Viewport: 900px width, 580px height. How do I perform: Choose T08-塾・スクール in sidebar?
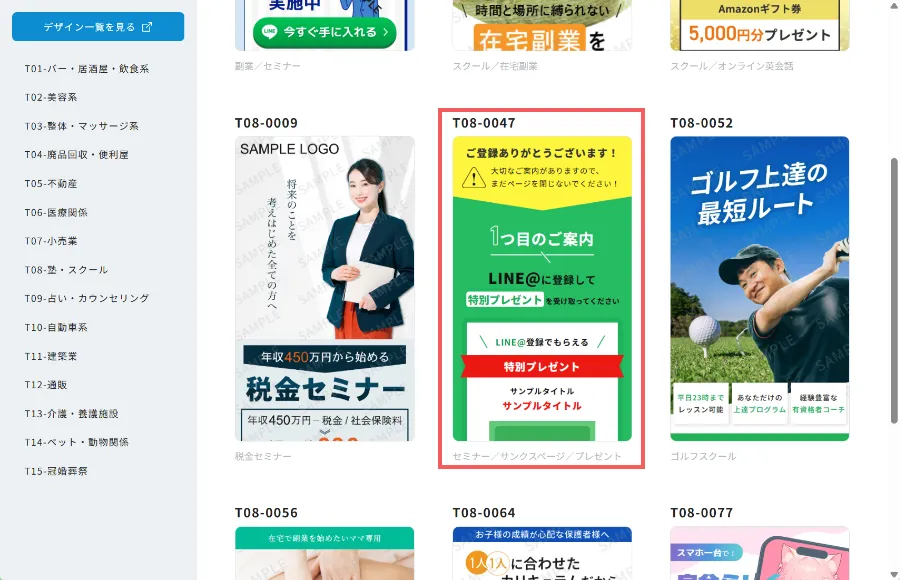[66, 269]
